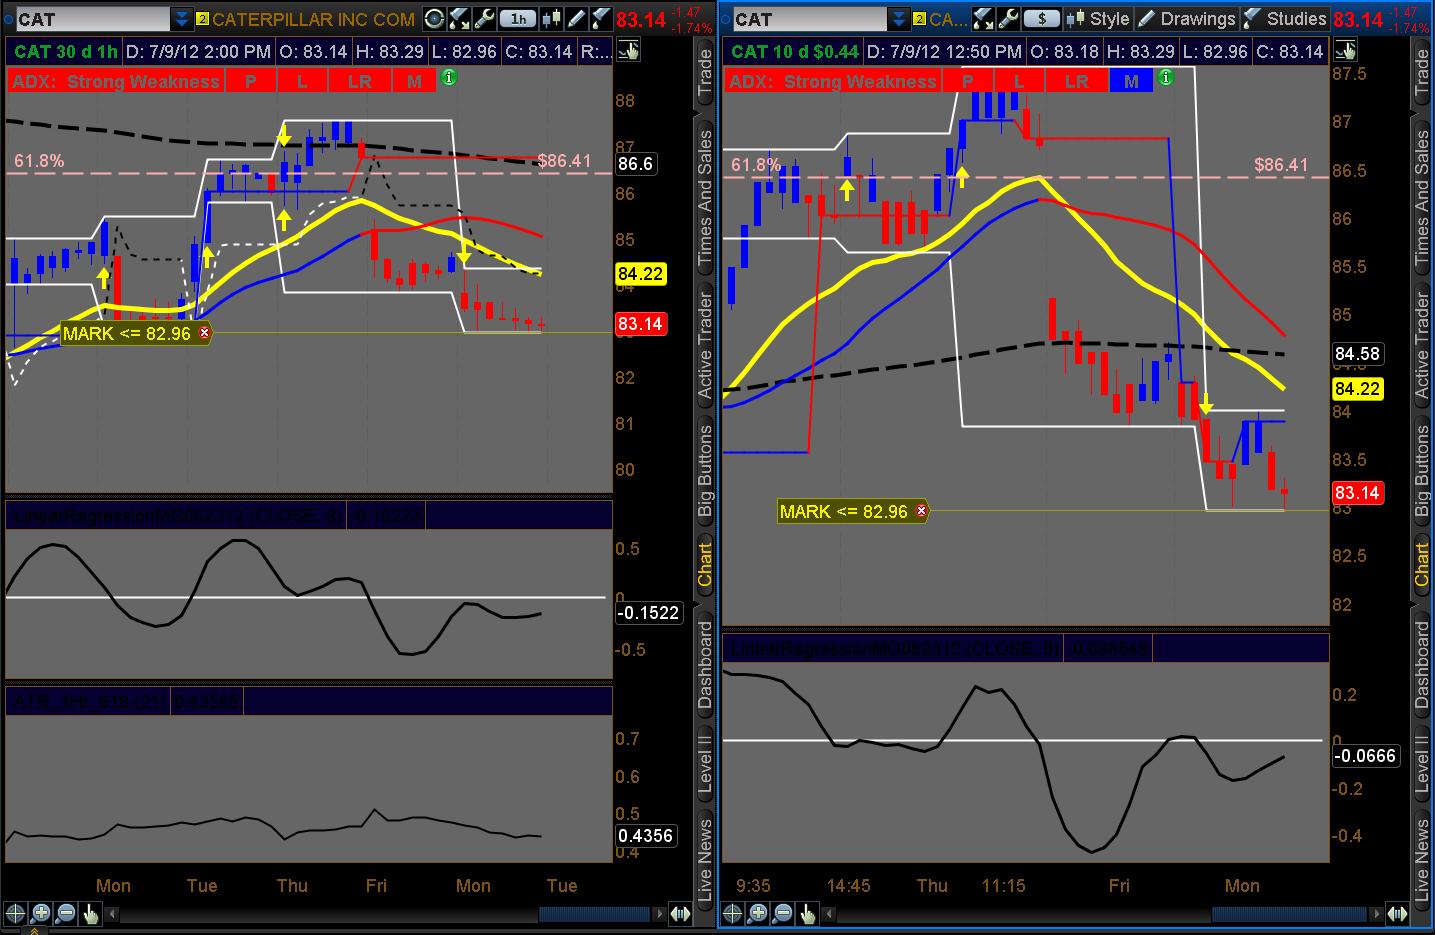Image resolution: width=1435 pixels, height=935 pixels.
Task: Open the Trade side tab on right panel
Action: click(1422, 74)
